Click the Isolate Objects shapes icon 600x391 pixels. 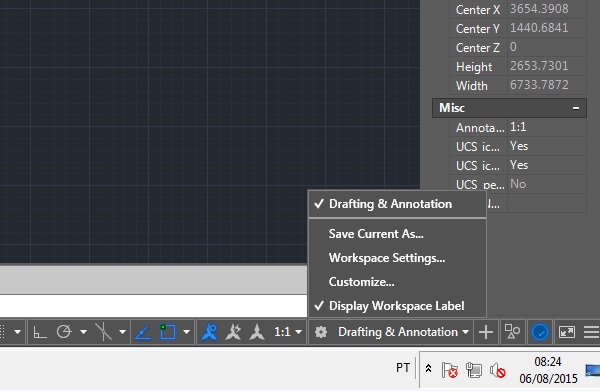coord(512,332)
